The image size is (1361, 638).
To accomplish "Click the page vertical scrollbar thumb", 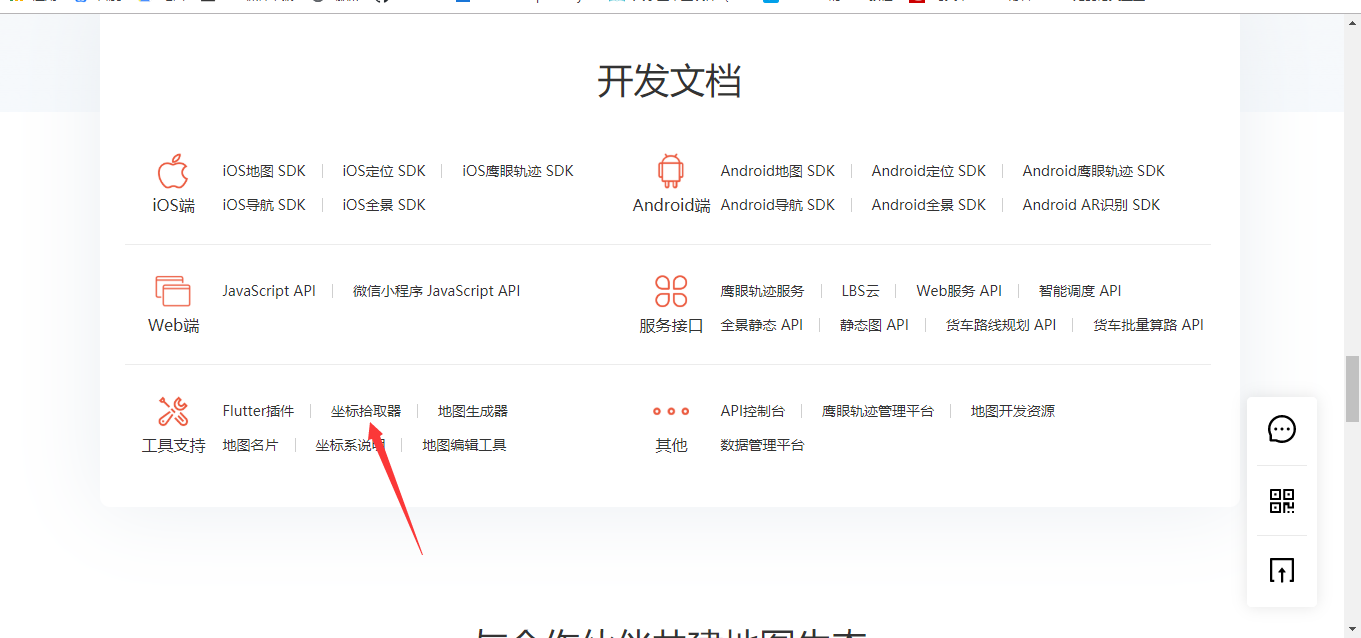I will pos(1353,388).
